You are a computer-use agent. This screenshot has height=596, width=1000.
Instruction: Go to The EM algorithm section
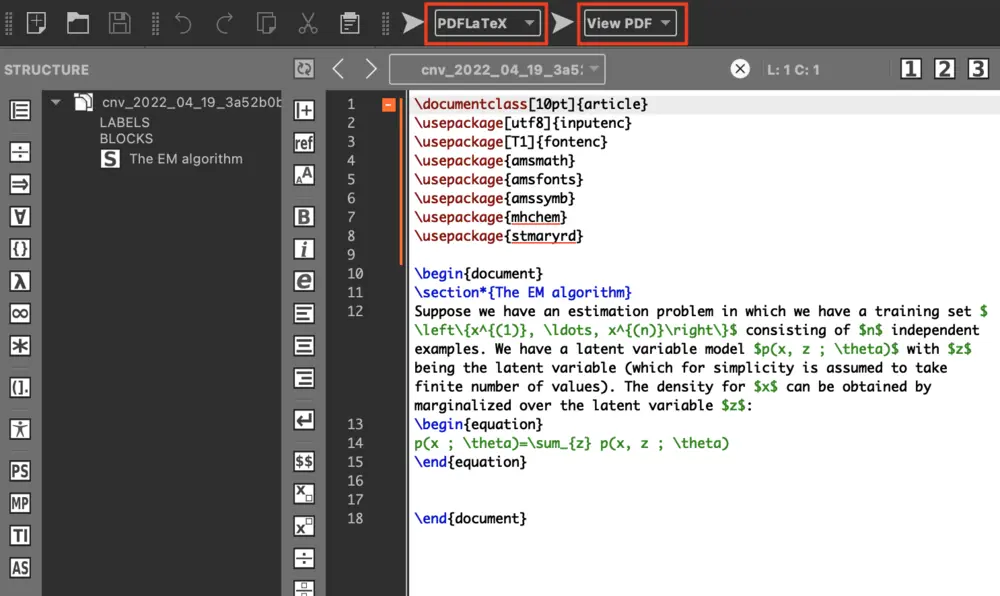[186, 159]
